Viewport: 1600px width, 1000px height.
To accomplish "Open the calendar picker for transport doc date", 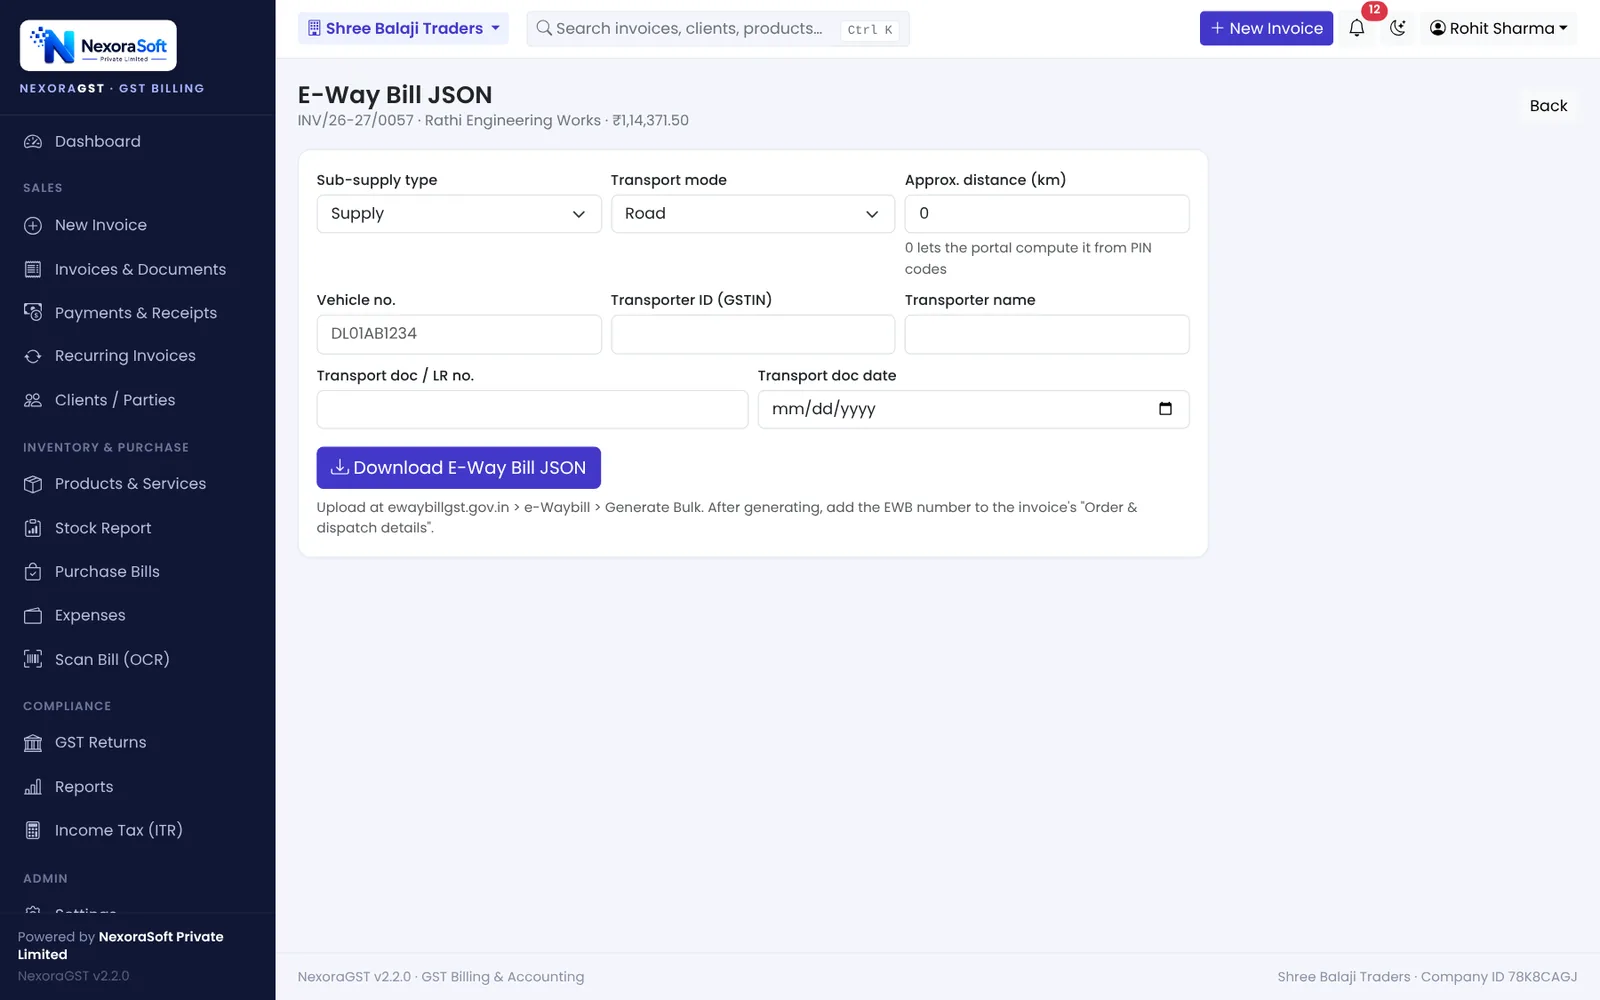I will click(1165, 409).
